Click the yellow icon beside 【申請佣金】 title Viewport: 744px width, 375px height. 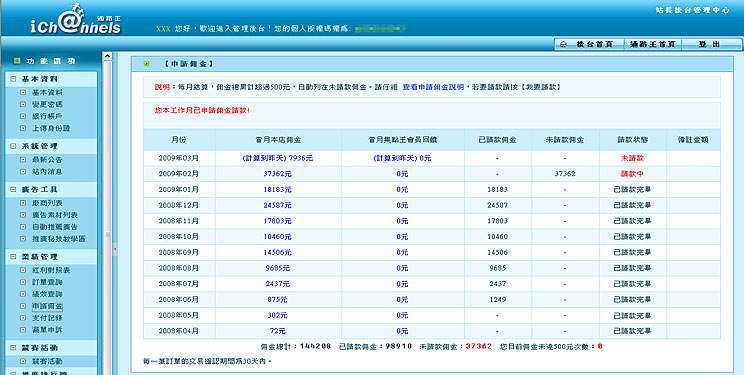point(147,64)
